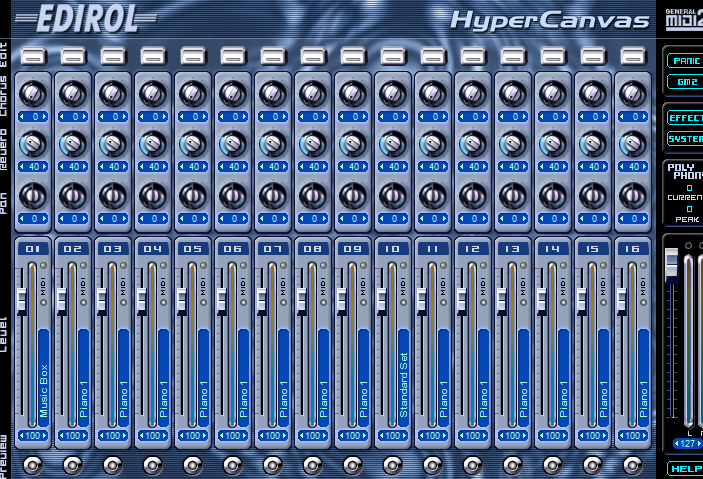Viewport: 703px width, 479px height.
Task: Click the Pan knob of part 10
Action: click(x=392, y=196)
